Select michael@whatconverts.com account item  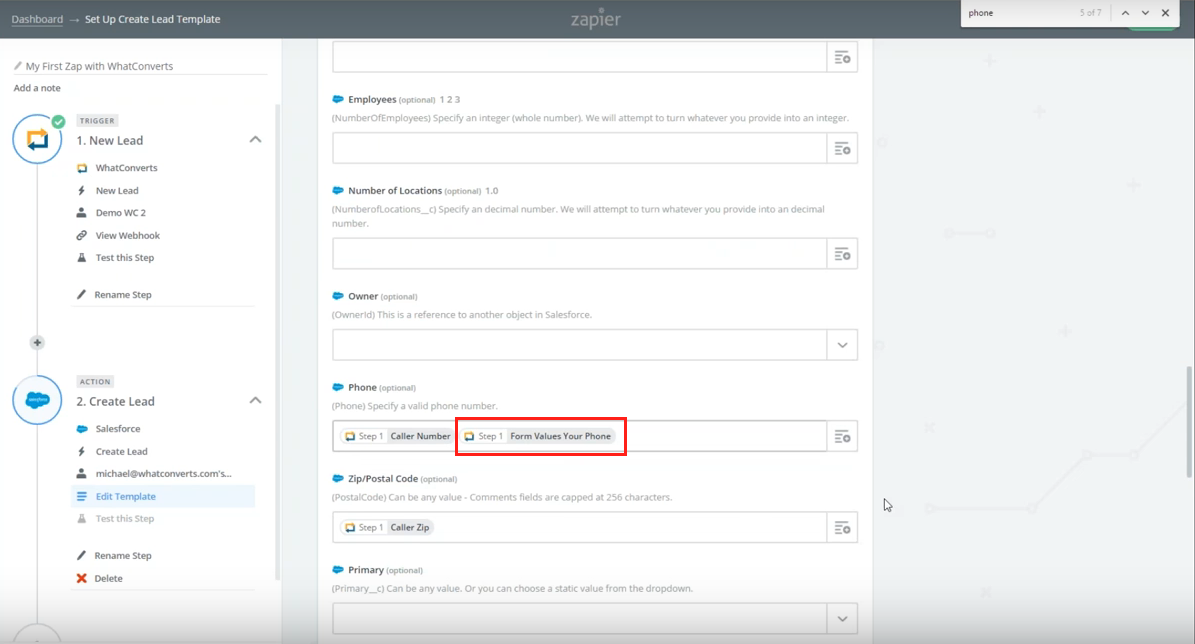pyautogui.click(x=163, y=473)
